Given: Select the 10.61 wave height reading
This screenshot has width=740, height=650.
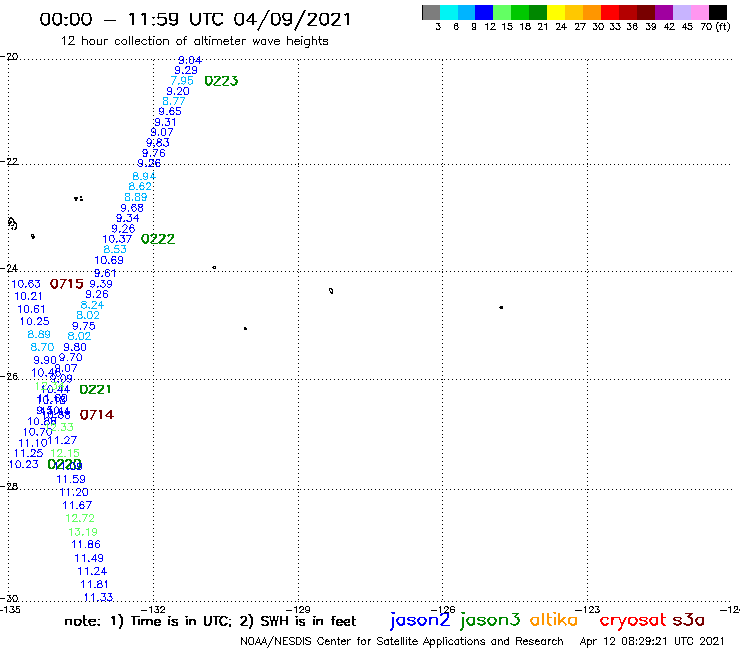Looking at the screenshot, I should [31, 309].
